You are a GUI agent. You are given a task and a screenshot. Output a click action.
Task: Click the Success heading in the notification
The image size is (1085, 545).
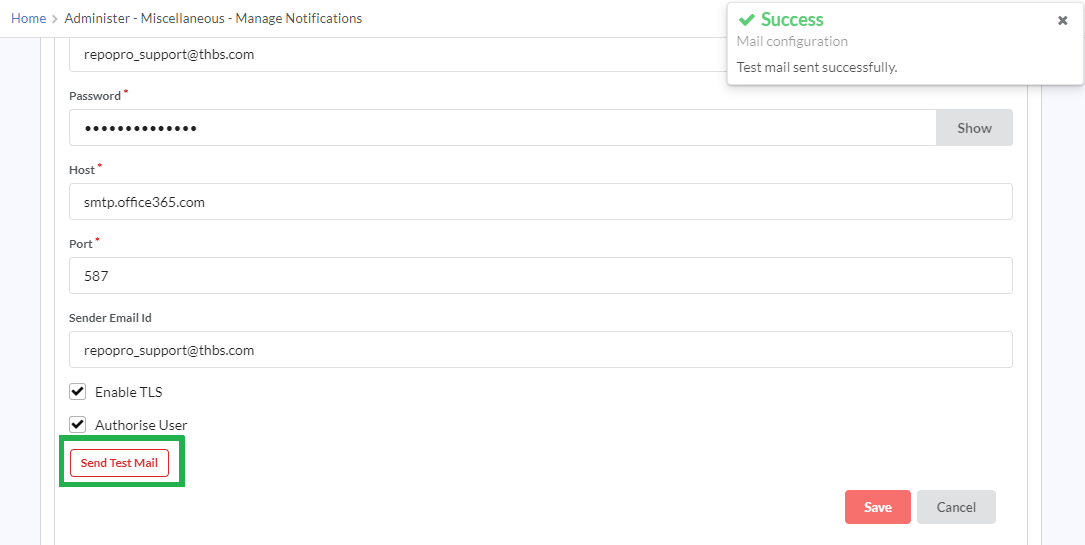(792, 20)
